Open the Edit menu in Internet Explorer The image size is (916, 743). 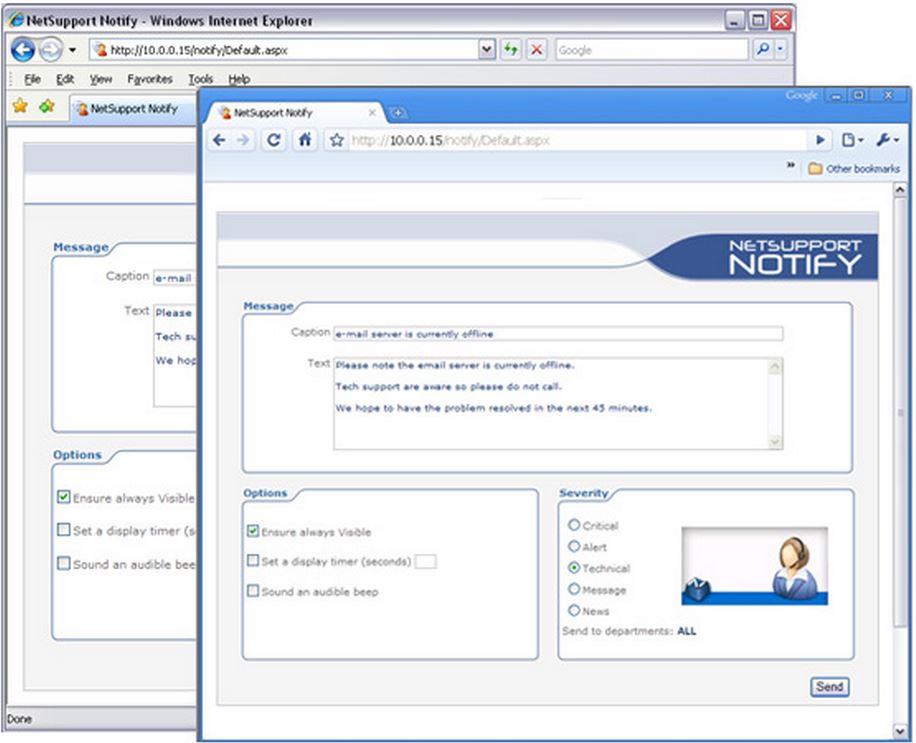coord(65,79)
